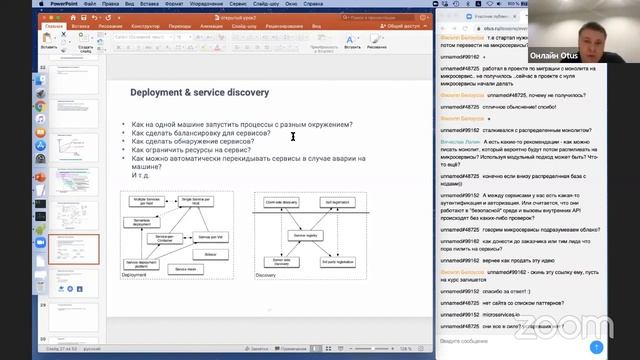Click the PowerPoint application menu
The image size is (640, 360).
(x=64, y=4)
